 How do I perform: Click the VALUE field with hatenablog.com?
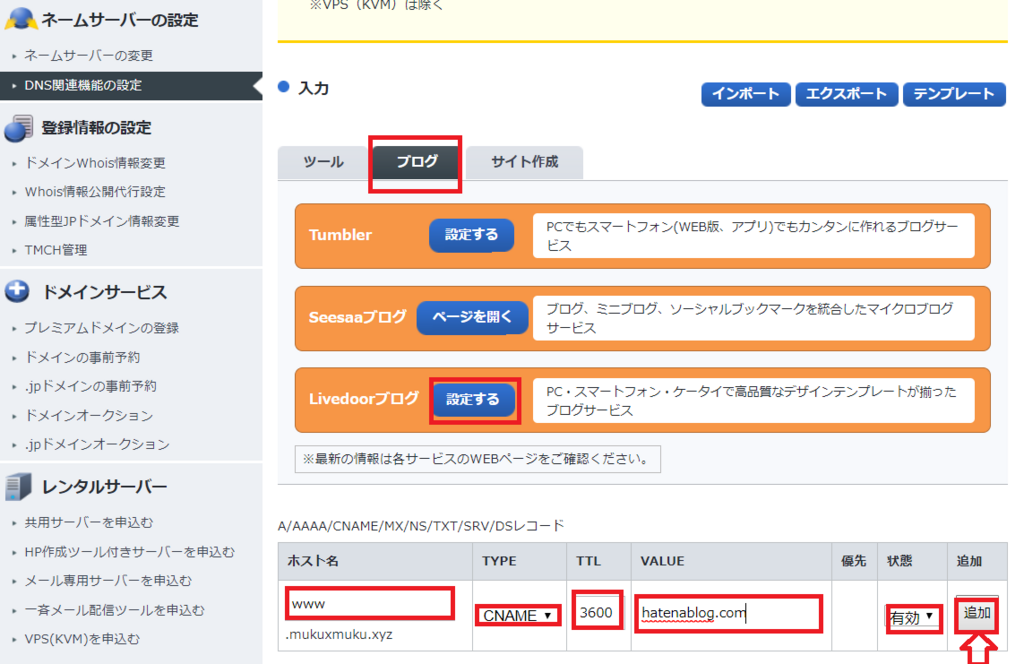(x=728, y=613)
